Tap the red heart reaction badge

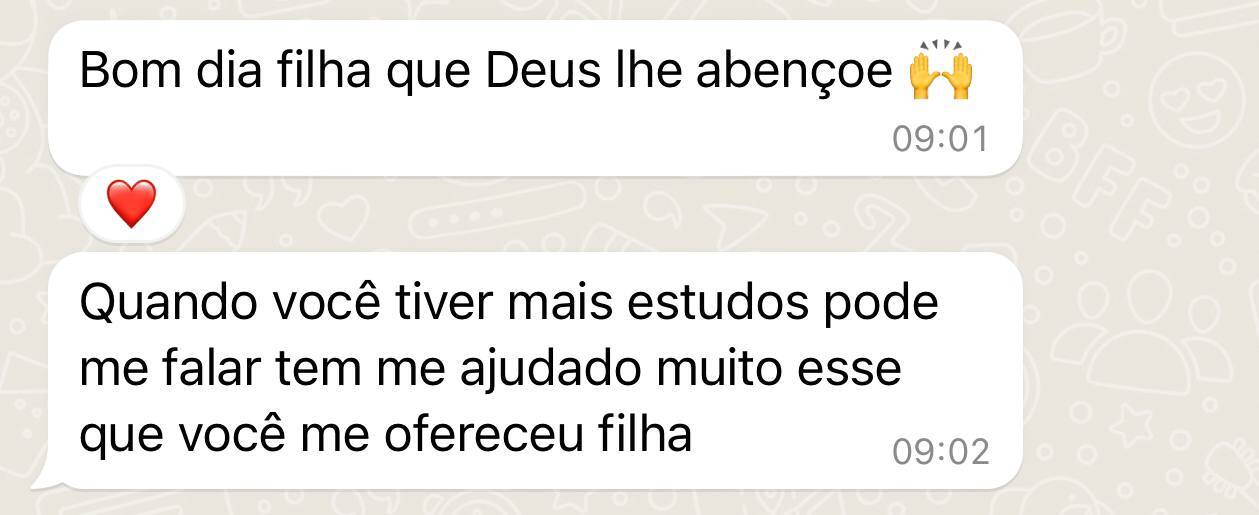[x=132, y=205]
